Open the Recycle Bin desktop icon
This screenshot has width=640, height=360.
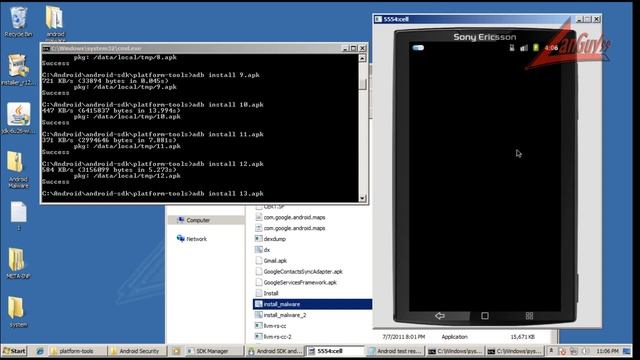coord(18,21)
